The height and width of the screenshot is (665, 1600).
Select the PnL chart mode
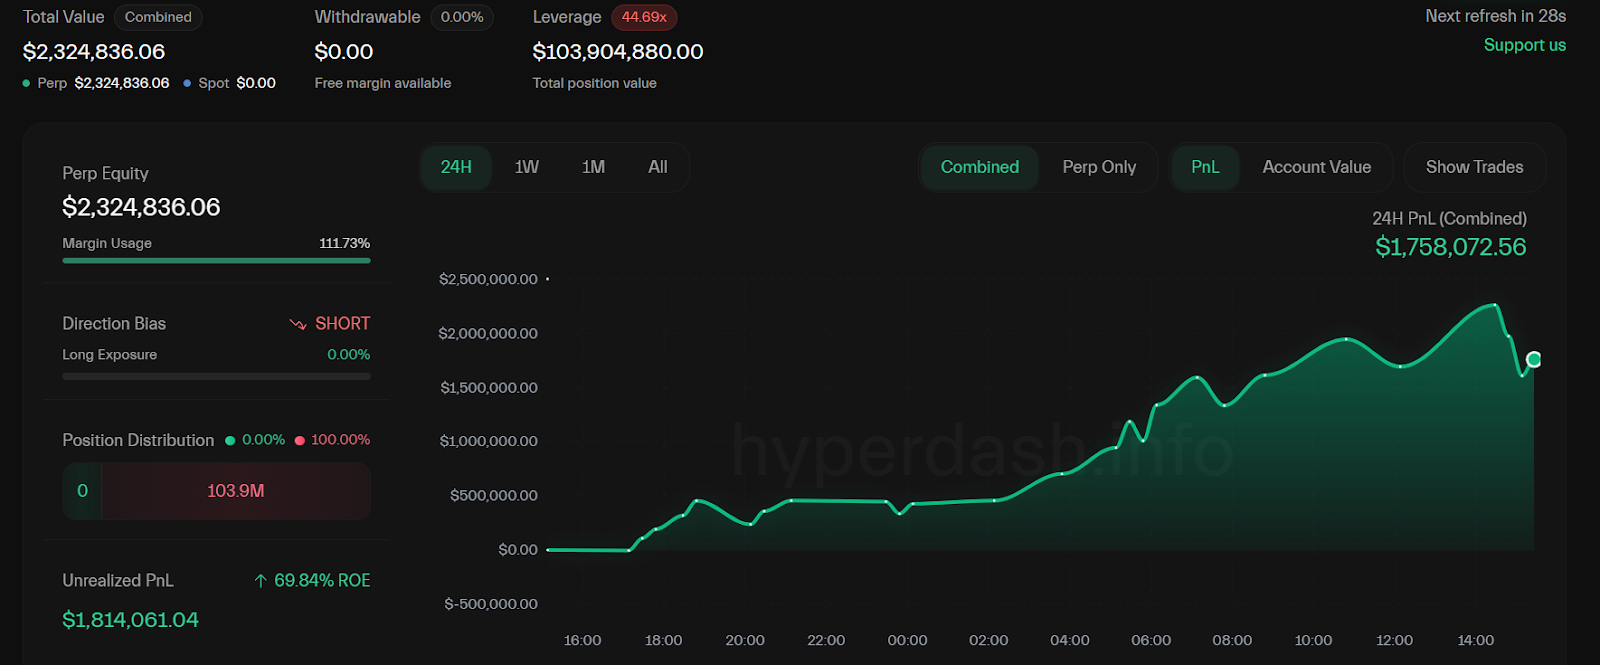pyautogui.click(x=1205, y=167)
